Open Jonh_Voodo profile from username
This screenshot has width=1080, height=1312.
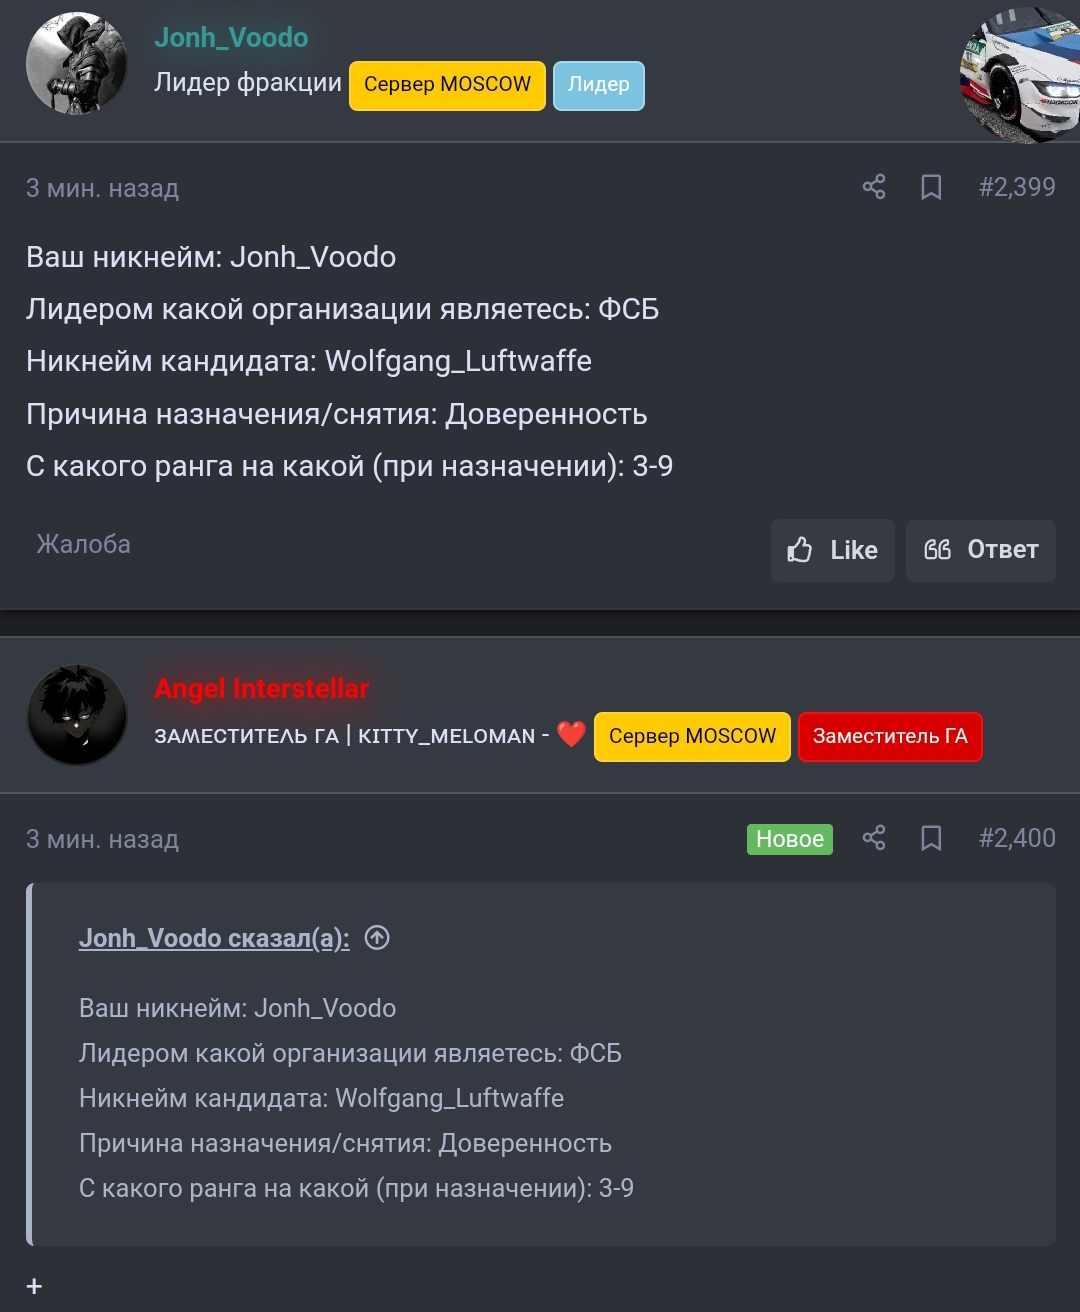(x=231, y=37)
